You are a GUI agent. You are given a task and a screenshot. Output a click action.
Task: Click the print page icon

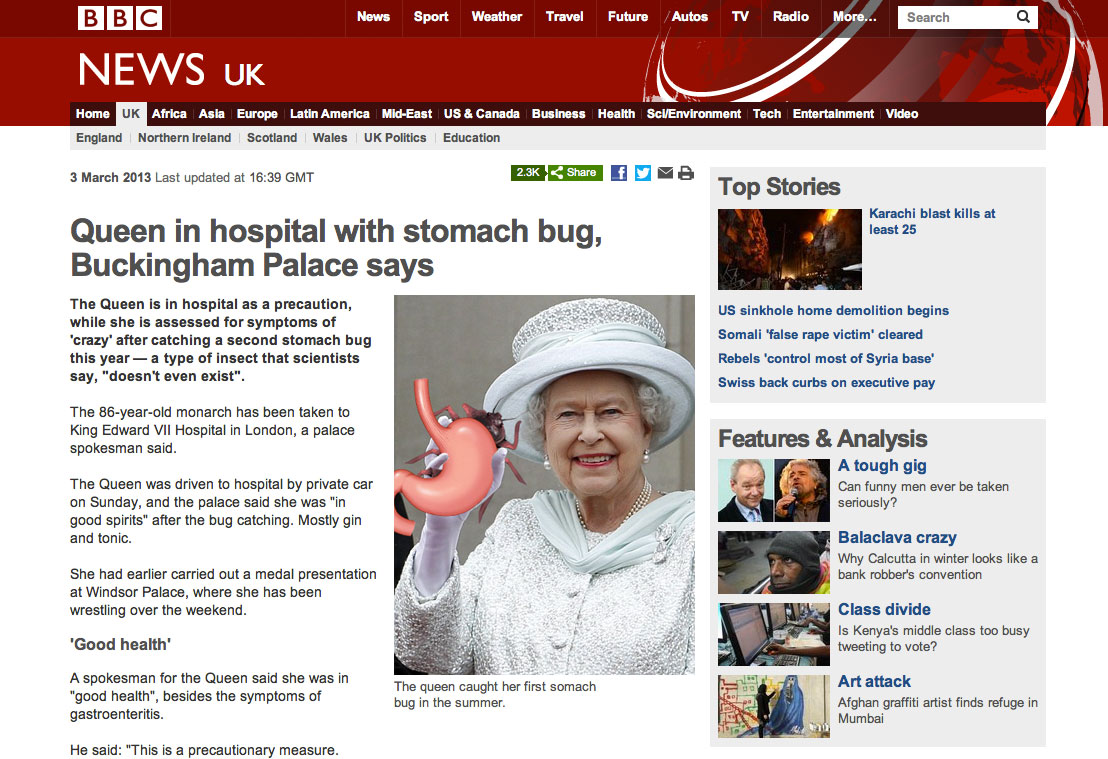click(x=685, y=172)
